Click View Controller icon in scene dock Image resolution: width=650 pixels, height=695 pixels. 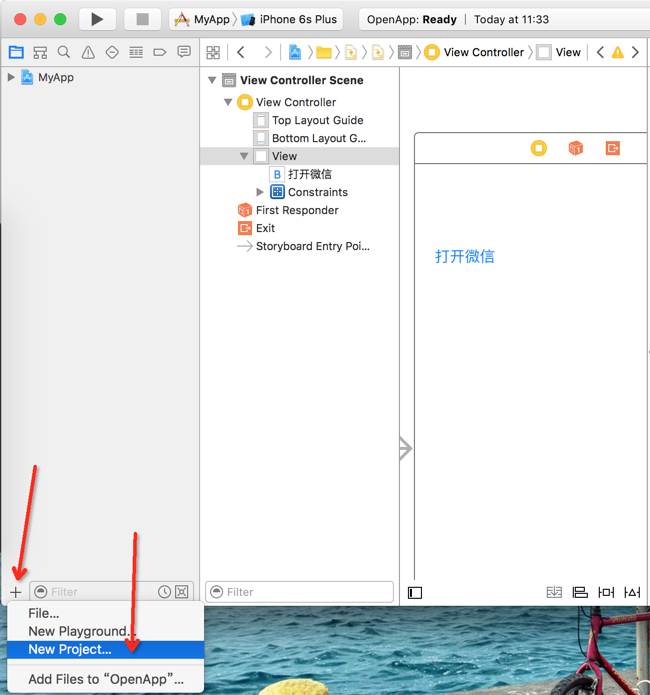pyautogui.click(x=539, y=148)
